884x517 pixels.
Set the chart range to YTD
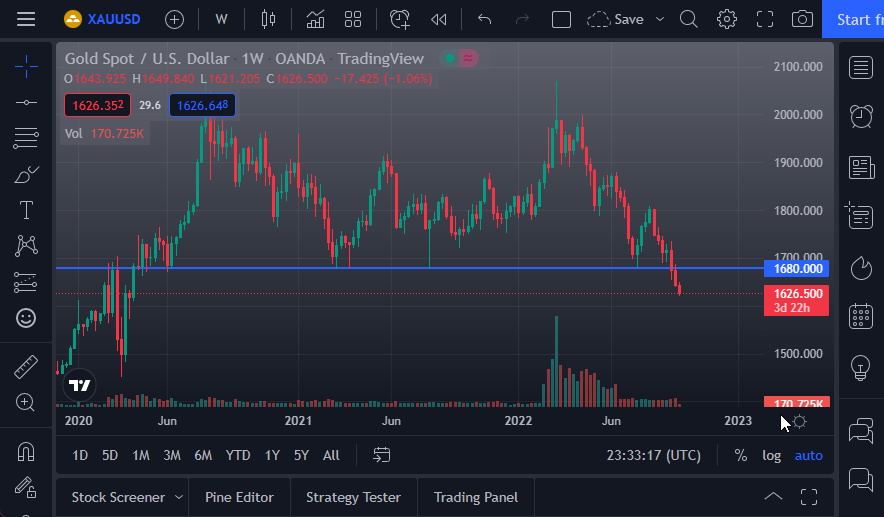pyautogui.click(x=238, y=455)
